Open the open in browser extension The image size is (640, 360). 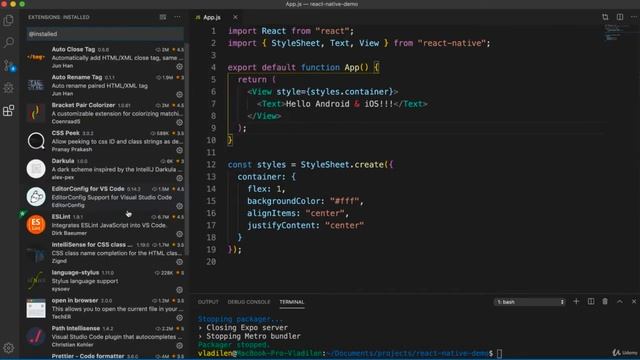(x=104, y=309)
